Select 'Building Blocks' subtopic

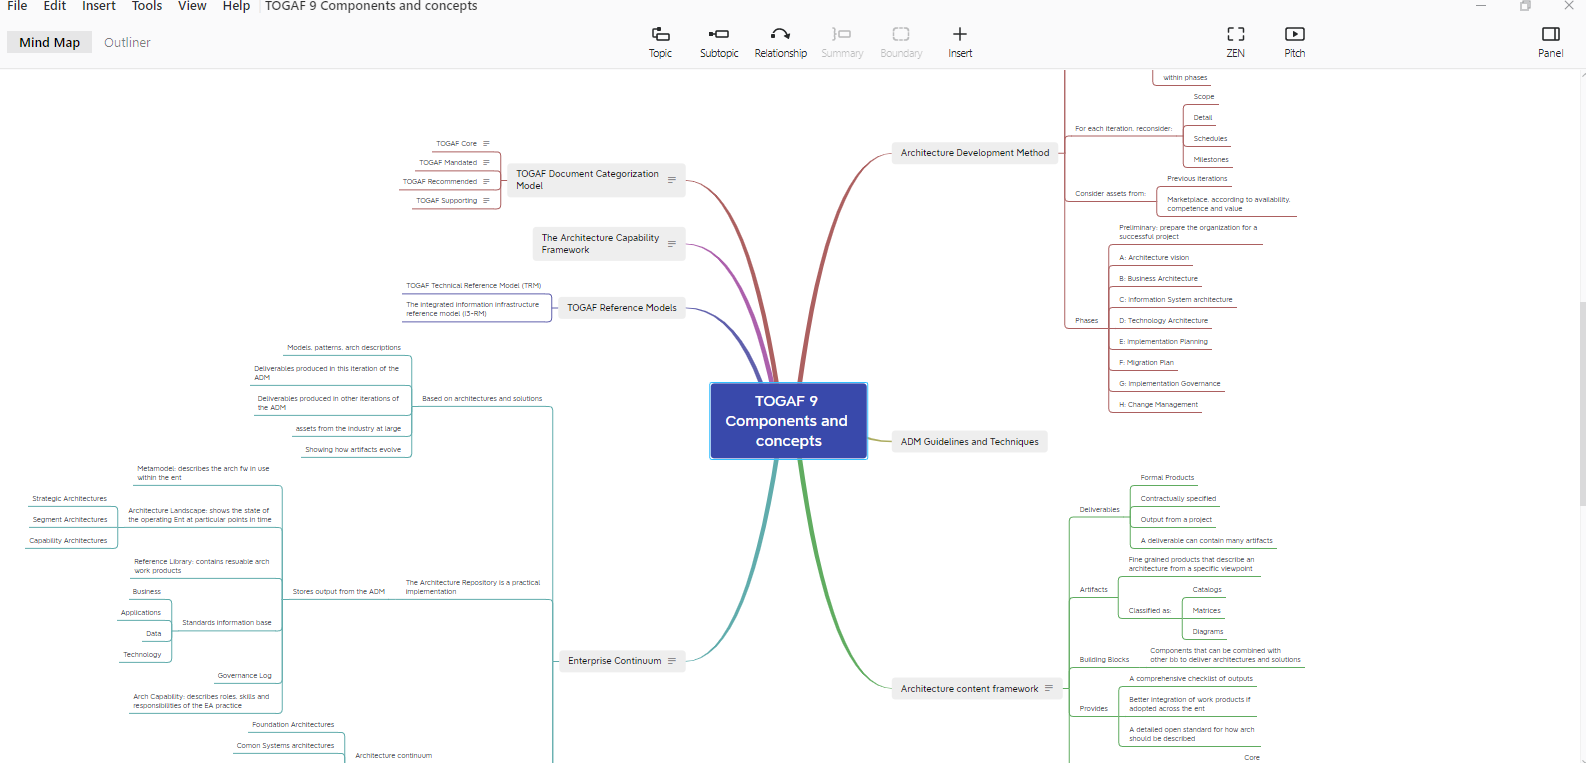(1104, 660)
